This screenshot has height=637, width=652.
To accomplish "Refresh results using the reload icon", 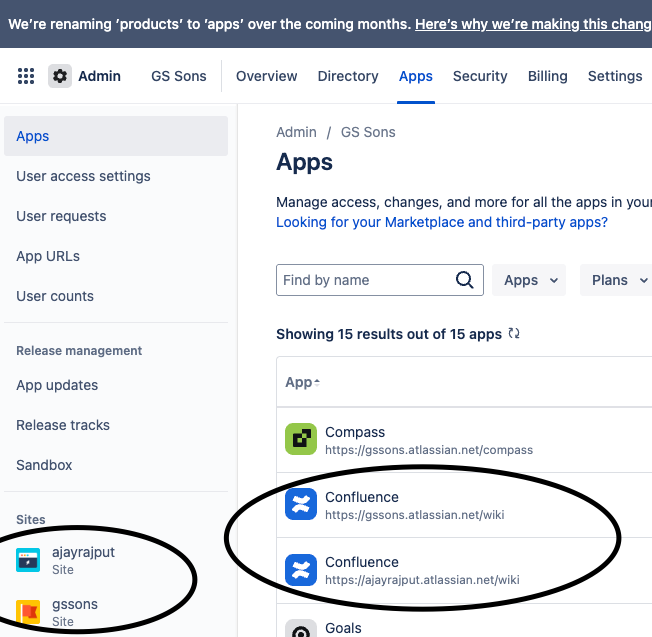I will pos(514,333).
